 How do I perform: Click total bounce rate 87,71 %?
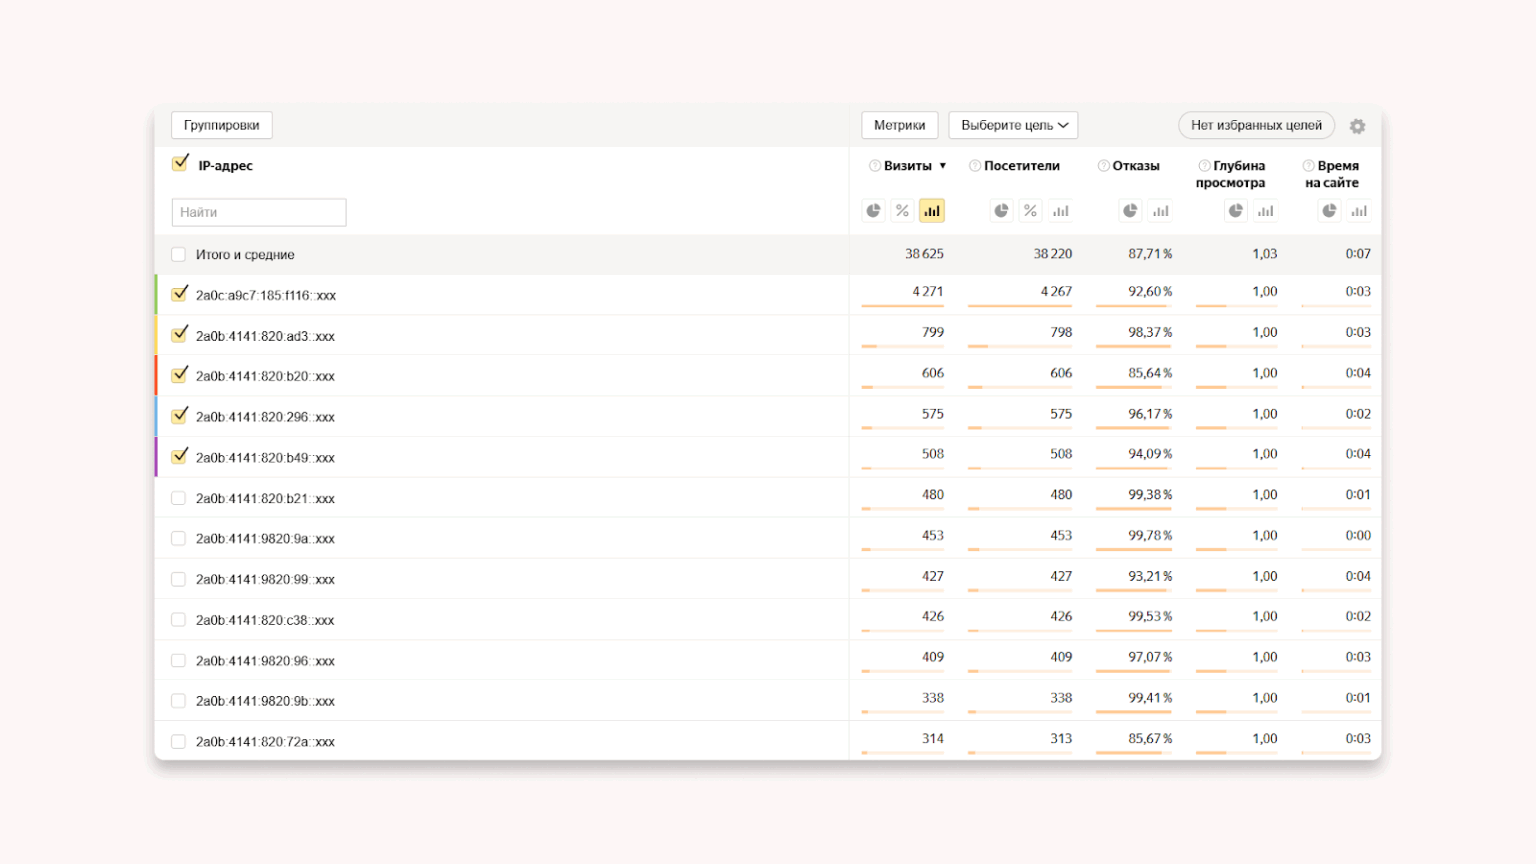[x=1150, y=254]
